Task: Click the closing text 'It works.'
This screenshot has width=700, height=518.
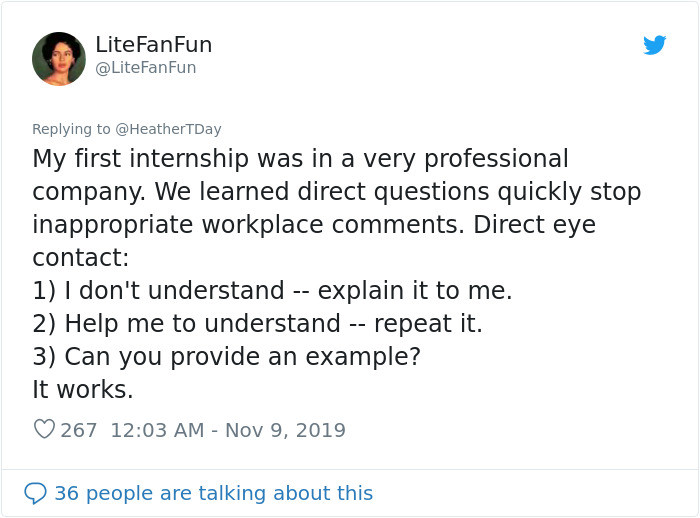Action: pos(83,390)
